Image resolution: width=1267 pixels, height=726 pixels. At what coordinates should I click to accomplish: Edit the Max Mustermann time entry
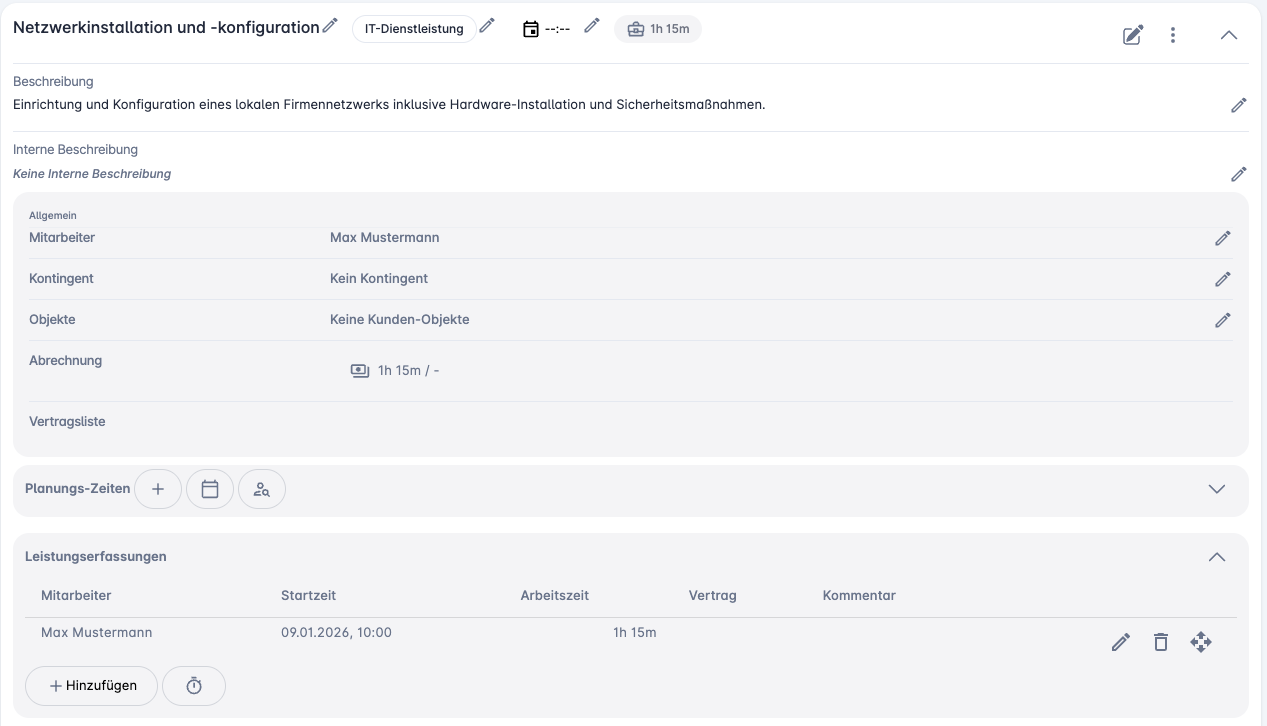(1121, 642)
